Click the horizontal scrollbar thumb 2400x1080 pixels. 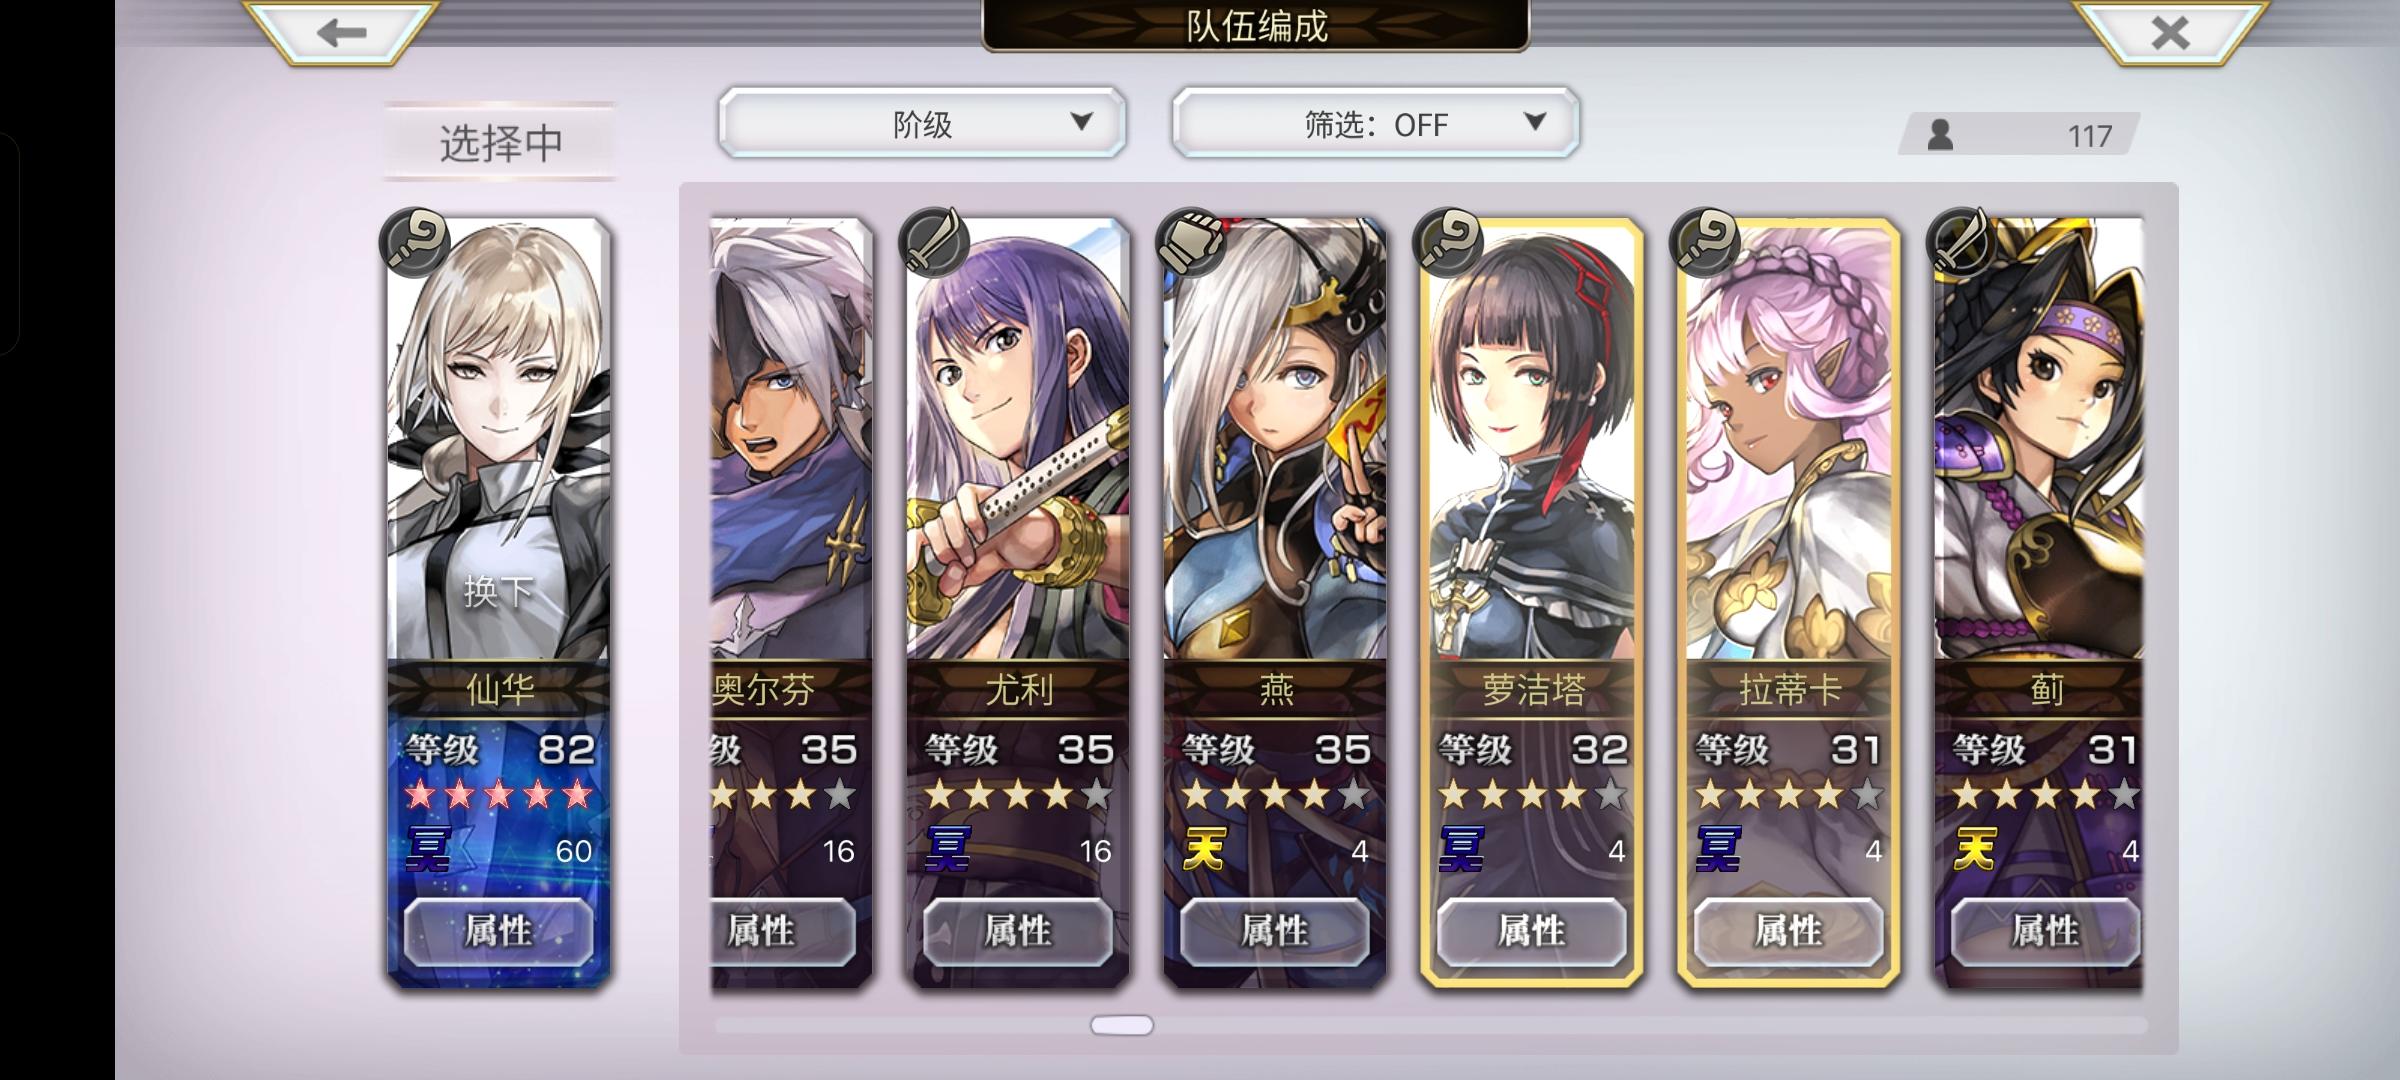click(x=1121, y=1025)
